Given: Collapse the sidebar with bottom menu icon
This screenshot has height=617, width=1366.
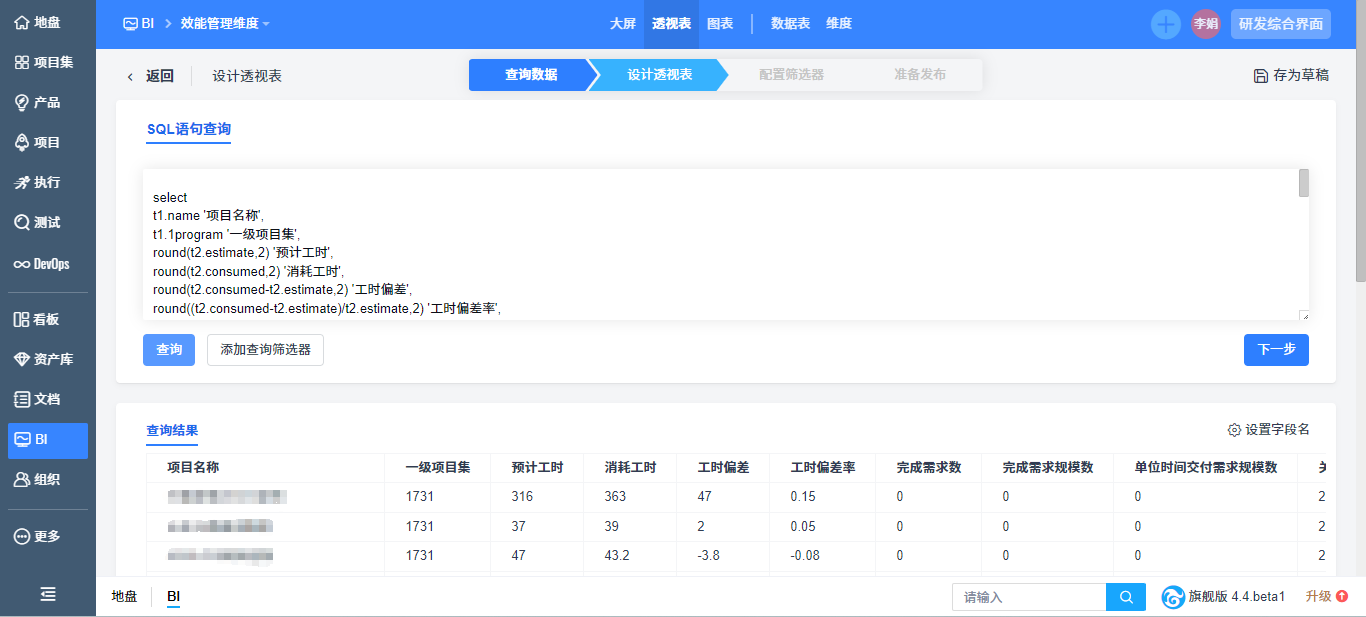Looking at the screenshot, I should tap(48, 594).
